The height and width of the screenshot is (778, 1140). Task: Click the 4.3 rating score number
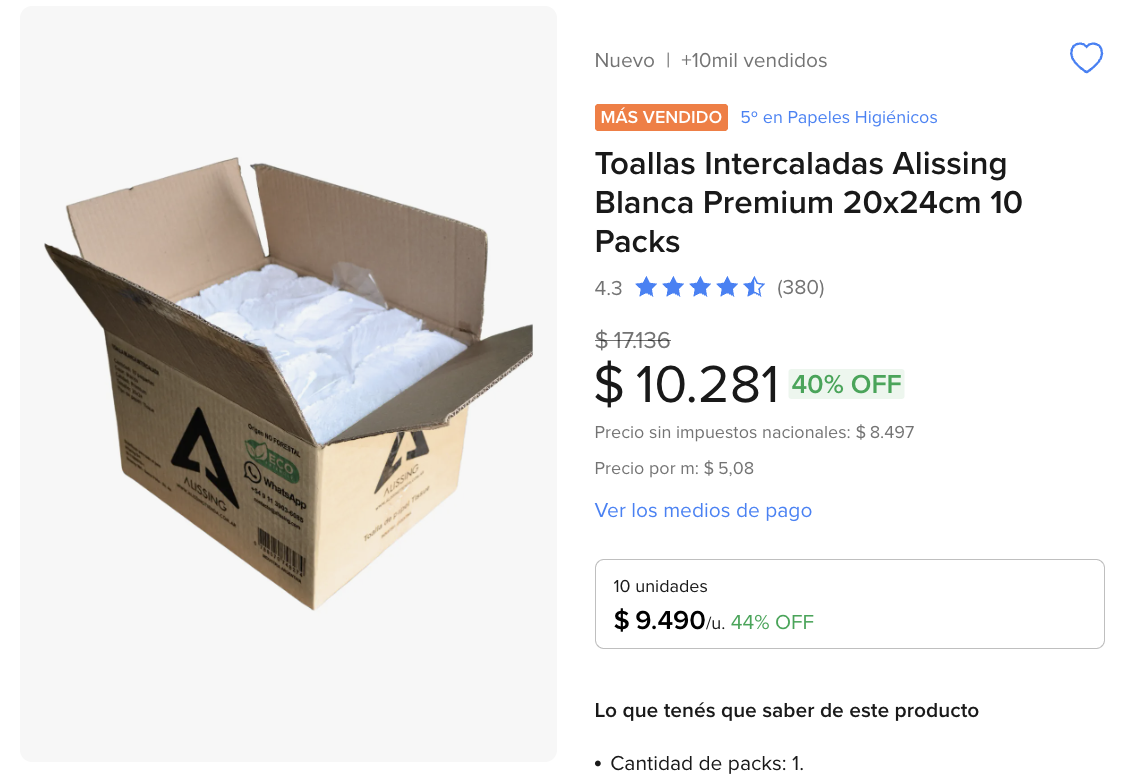tap(608, 288)
